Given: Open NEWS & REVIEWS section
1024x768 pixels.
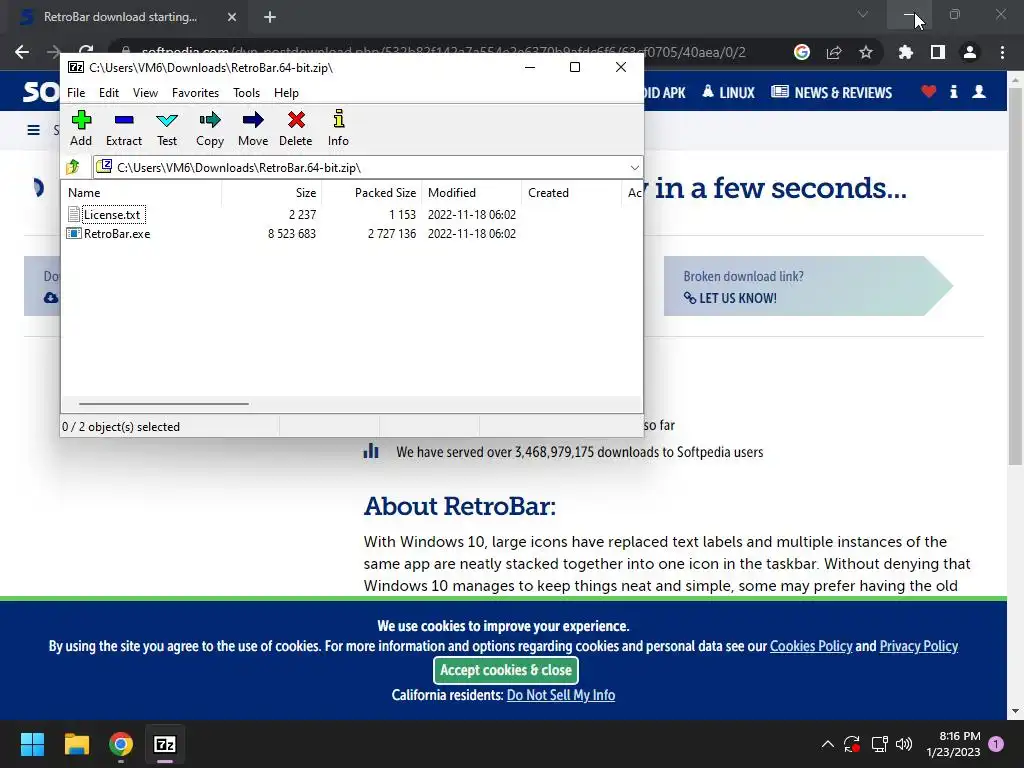Looking at the screenshot, I should pyautogui.click(x=831, y=92).
